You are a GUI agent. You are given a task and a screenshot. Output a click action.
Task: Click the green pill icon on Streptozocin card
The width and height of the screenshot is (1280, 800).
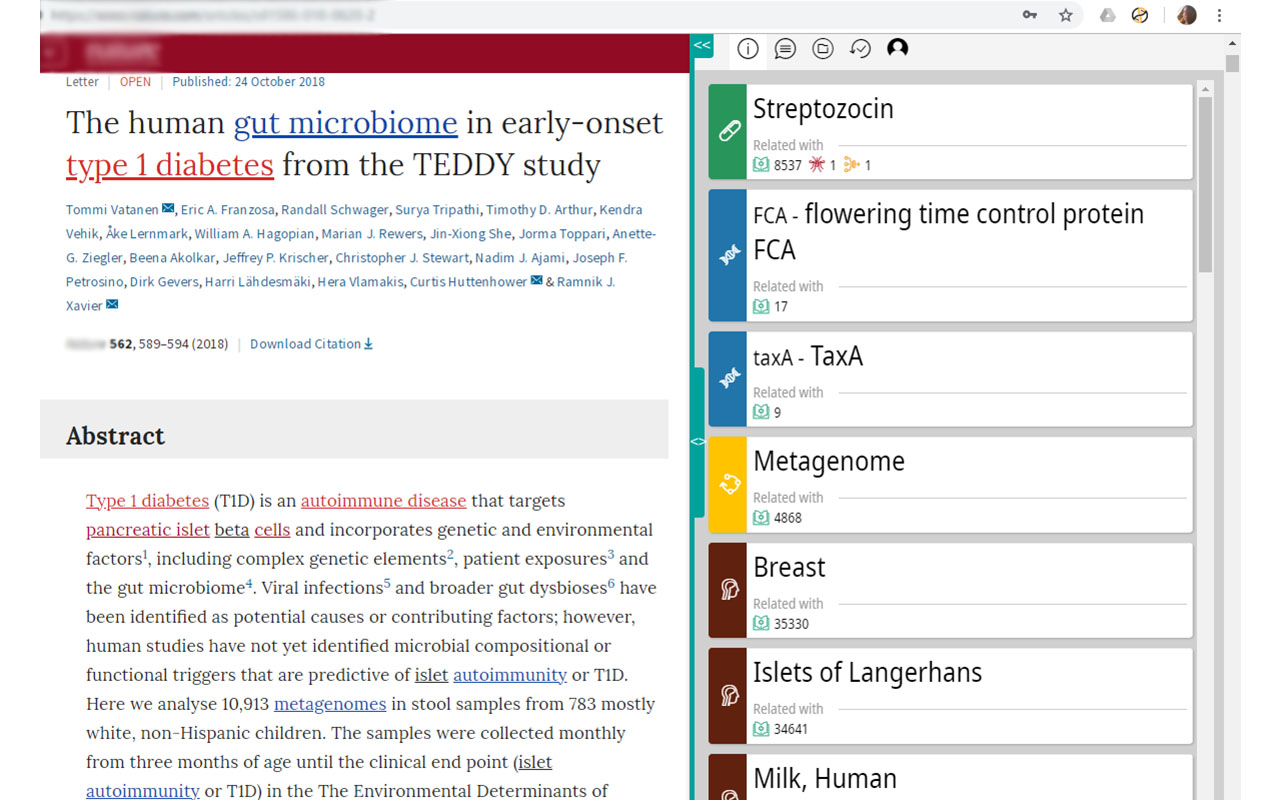click(728, 131)
